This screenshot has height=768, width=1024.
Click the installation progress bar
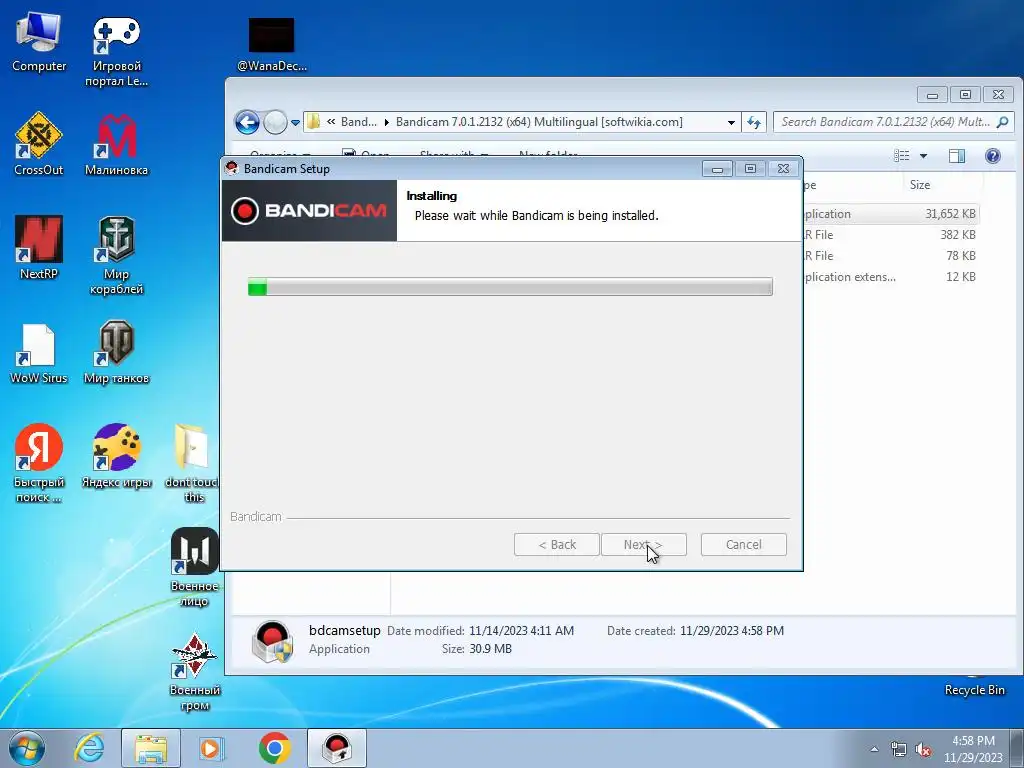pyautogui.click(x=510, y=287)
